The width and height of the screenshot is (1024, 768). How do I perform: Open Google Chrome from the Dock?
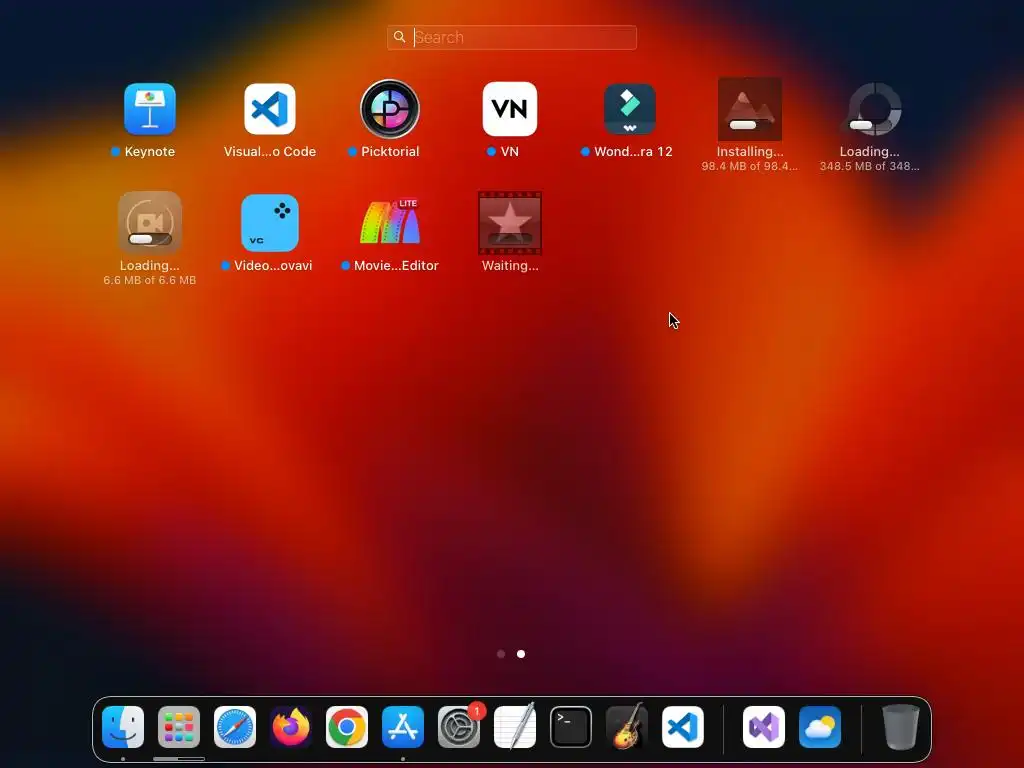pyautogui.click(x=347, y=727)
